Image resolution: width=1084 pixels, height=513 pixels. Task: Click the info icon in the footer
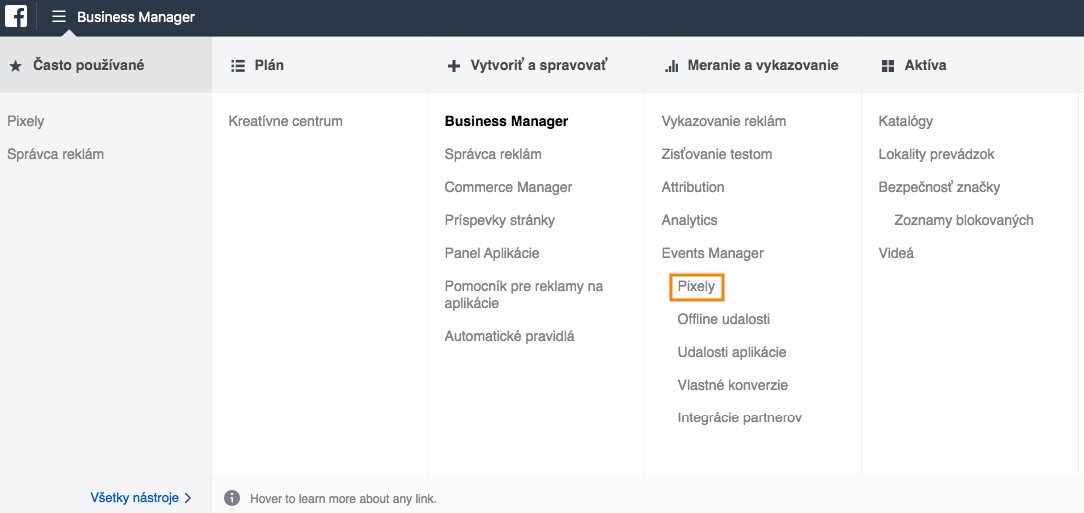[232, 498]
